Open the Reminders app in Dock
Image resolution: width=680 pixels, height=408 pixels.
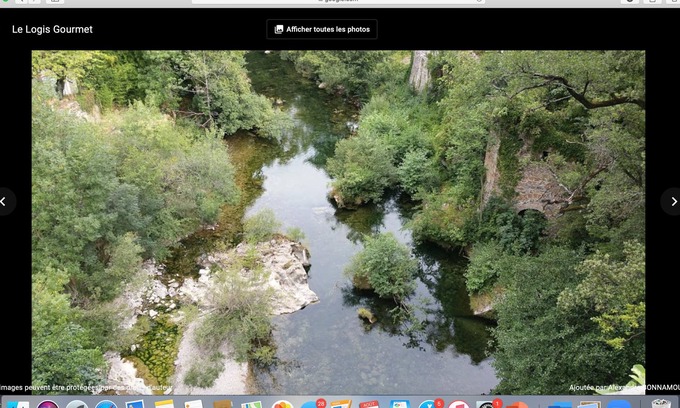(x=194, y=404)
